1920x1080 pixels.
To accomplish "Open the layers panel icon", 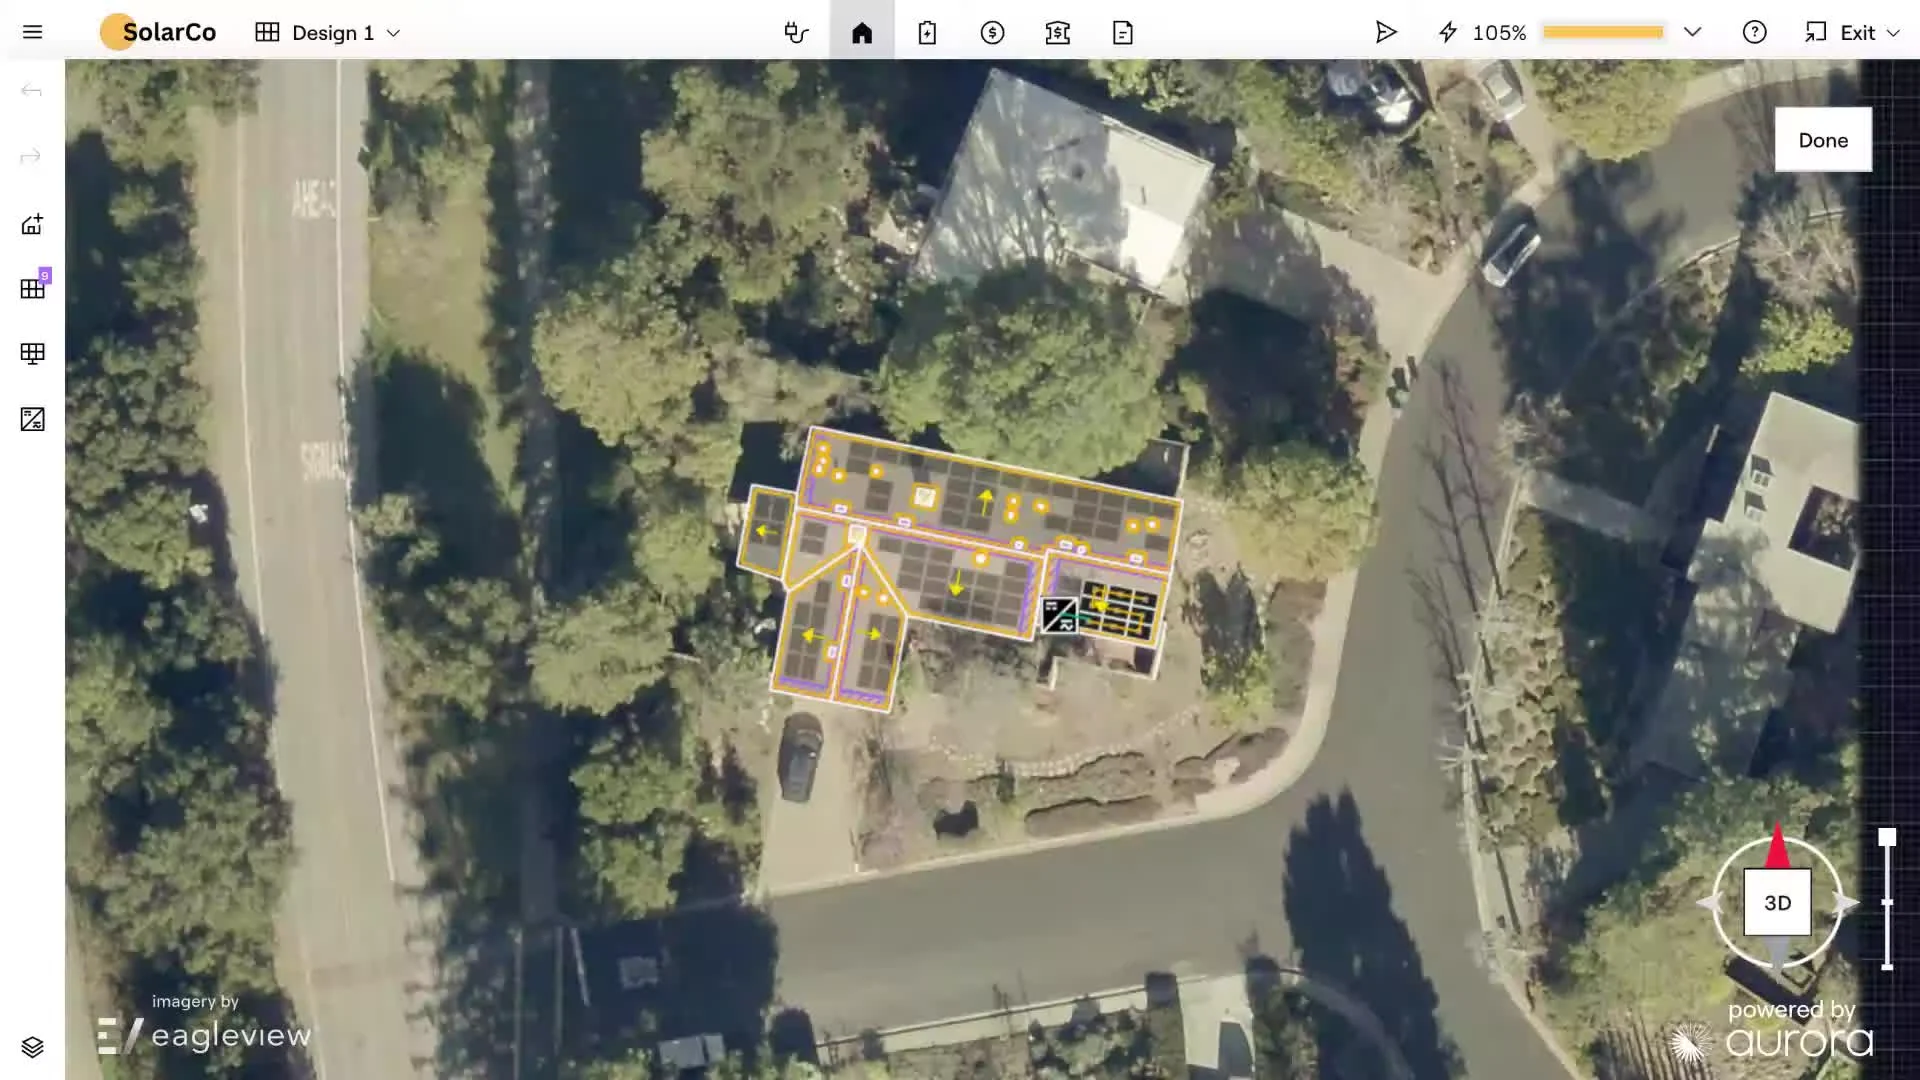I will pos(32,1047).
